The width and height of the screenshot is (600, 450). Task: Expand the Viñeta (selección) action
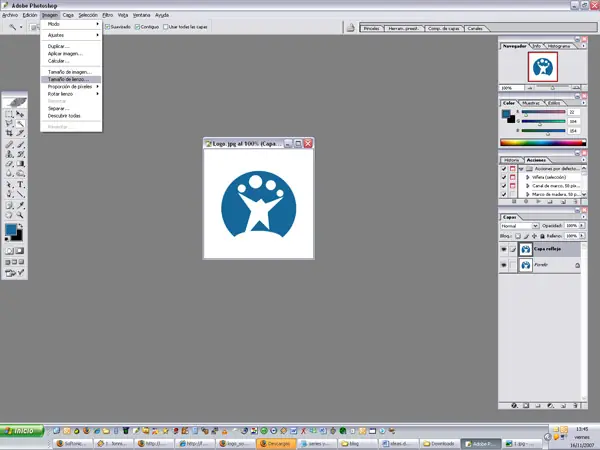[x=528, y=177]
